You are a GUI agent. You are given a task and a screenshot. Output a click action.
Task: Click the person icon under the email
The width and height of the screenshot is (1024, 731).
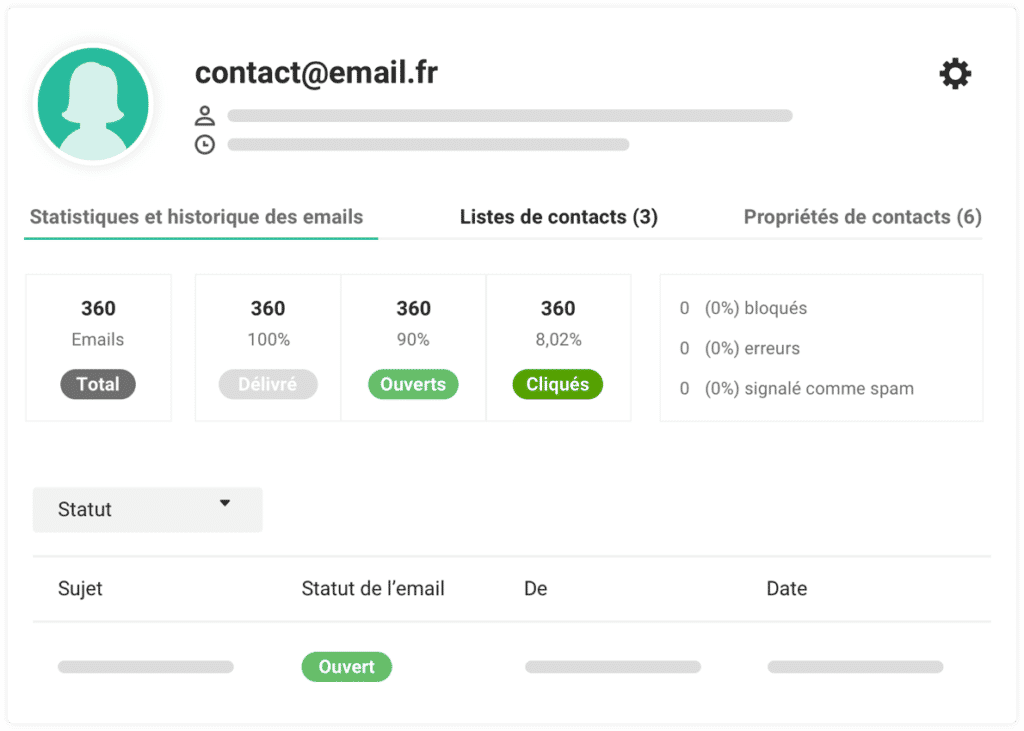pyautogui.click(x=204, y=116)
